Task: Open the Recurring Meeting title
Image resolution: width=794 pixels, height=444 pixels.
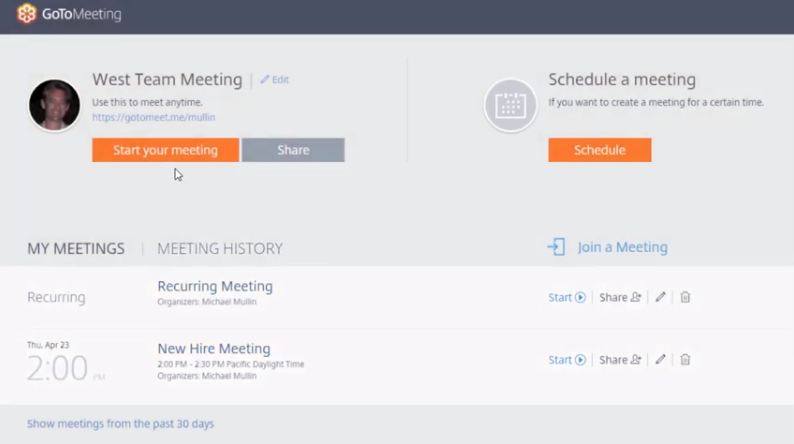Action: pos(215,286)
